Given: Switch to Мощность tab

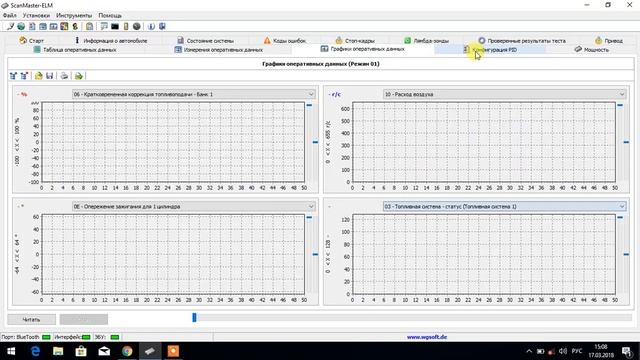Looking at the screenshot, I should [x=591, y=50].
